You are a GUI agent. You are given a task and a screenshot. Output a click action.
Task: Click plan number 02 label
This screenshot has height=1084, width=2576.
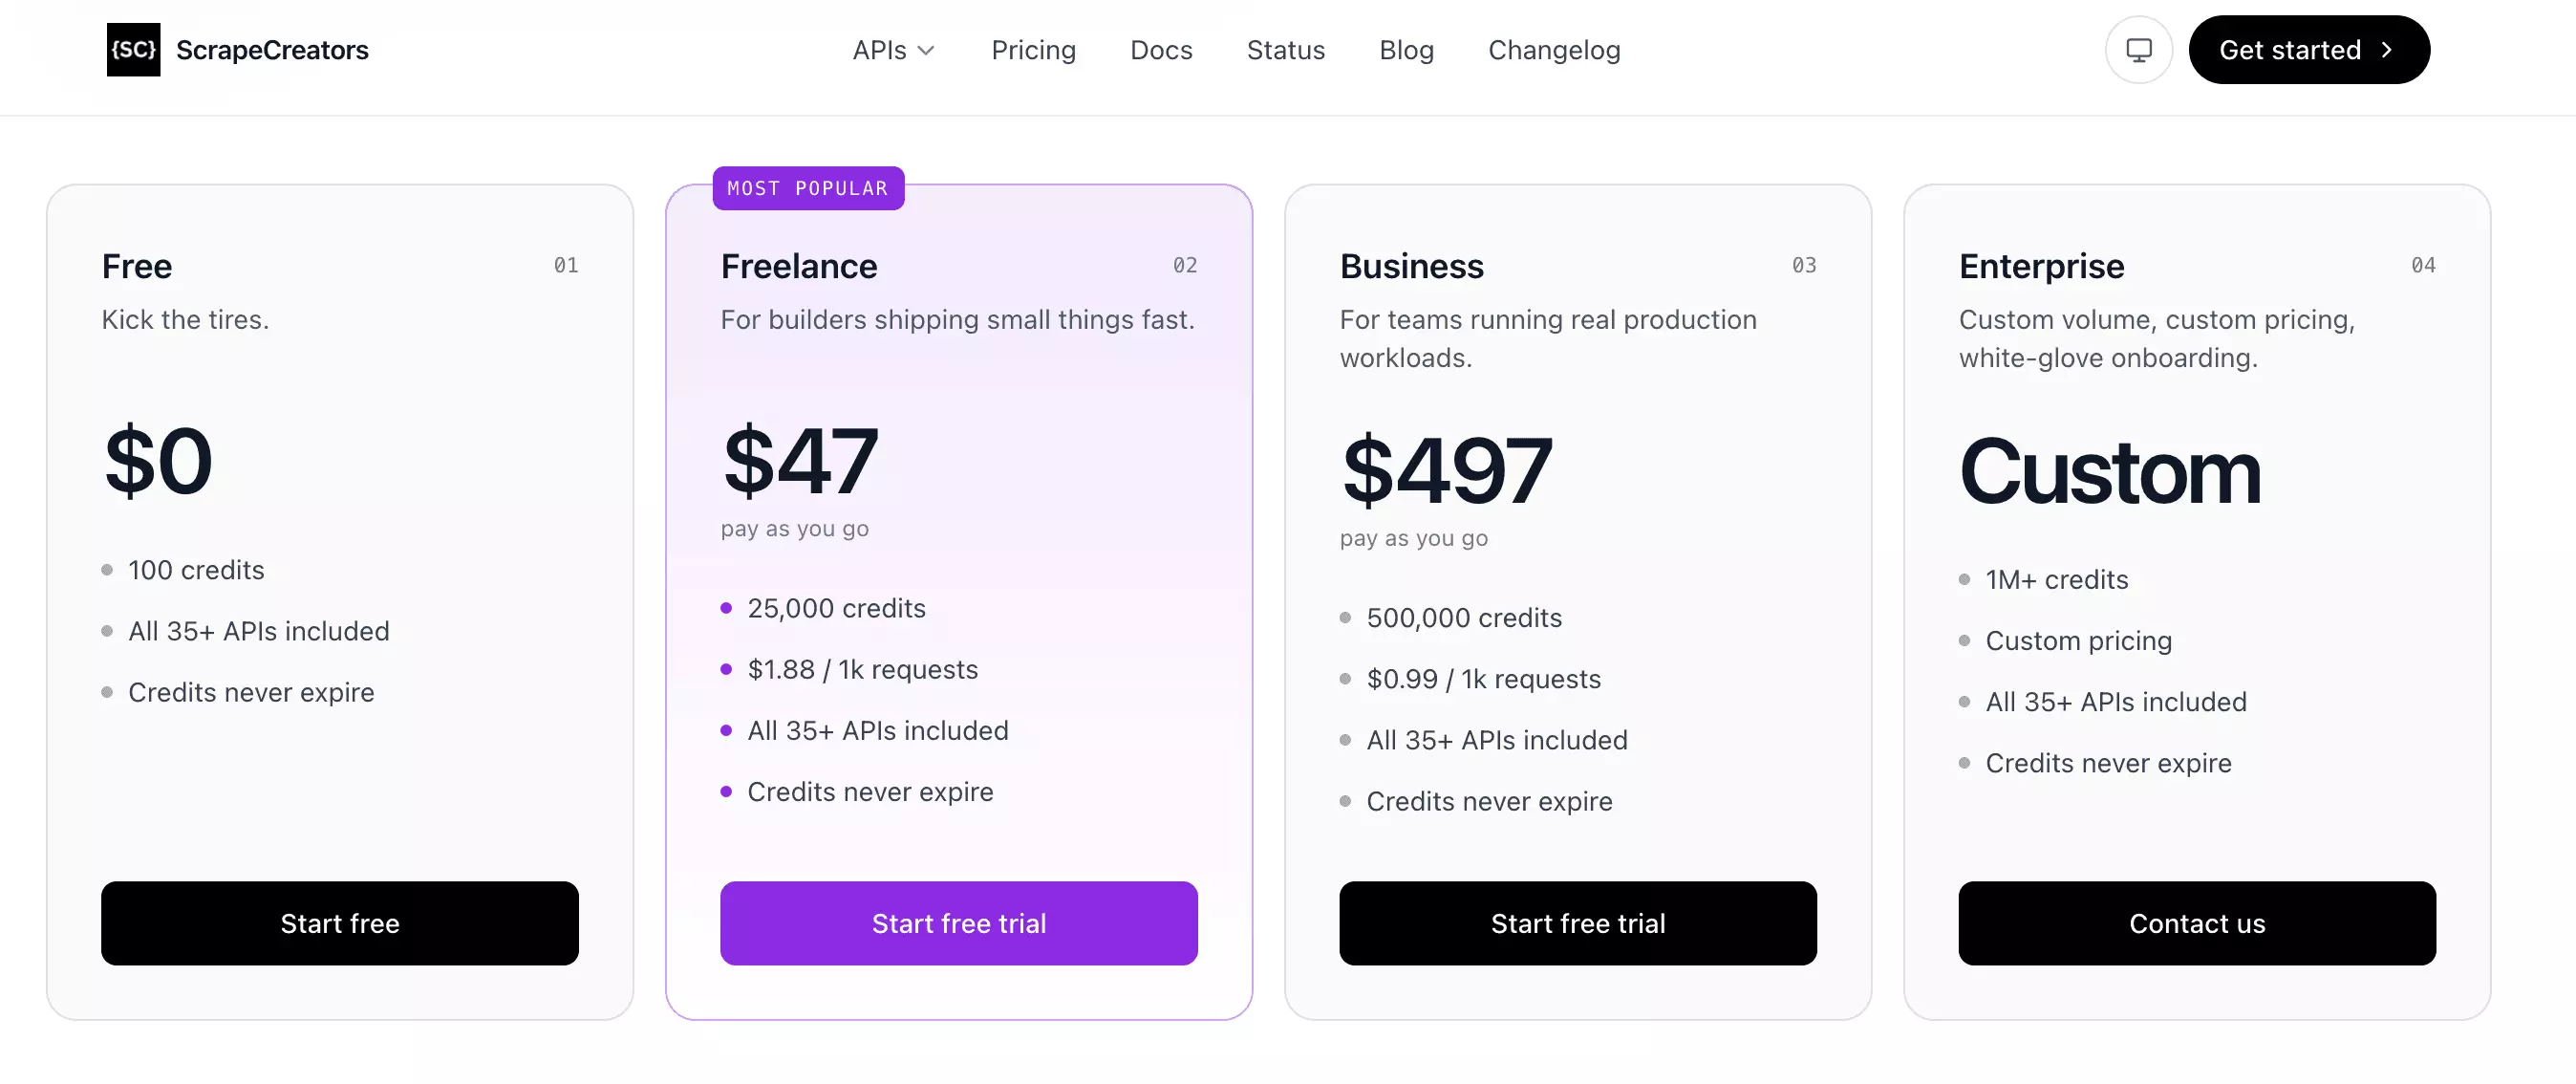[1185, 265]
